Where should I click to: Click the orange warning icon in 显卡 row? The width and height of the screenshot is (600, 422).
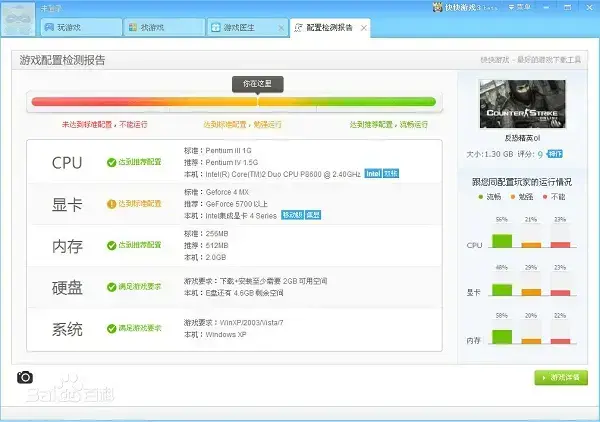(111, 204)
